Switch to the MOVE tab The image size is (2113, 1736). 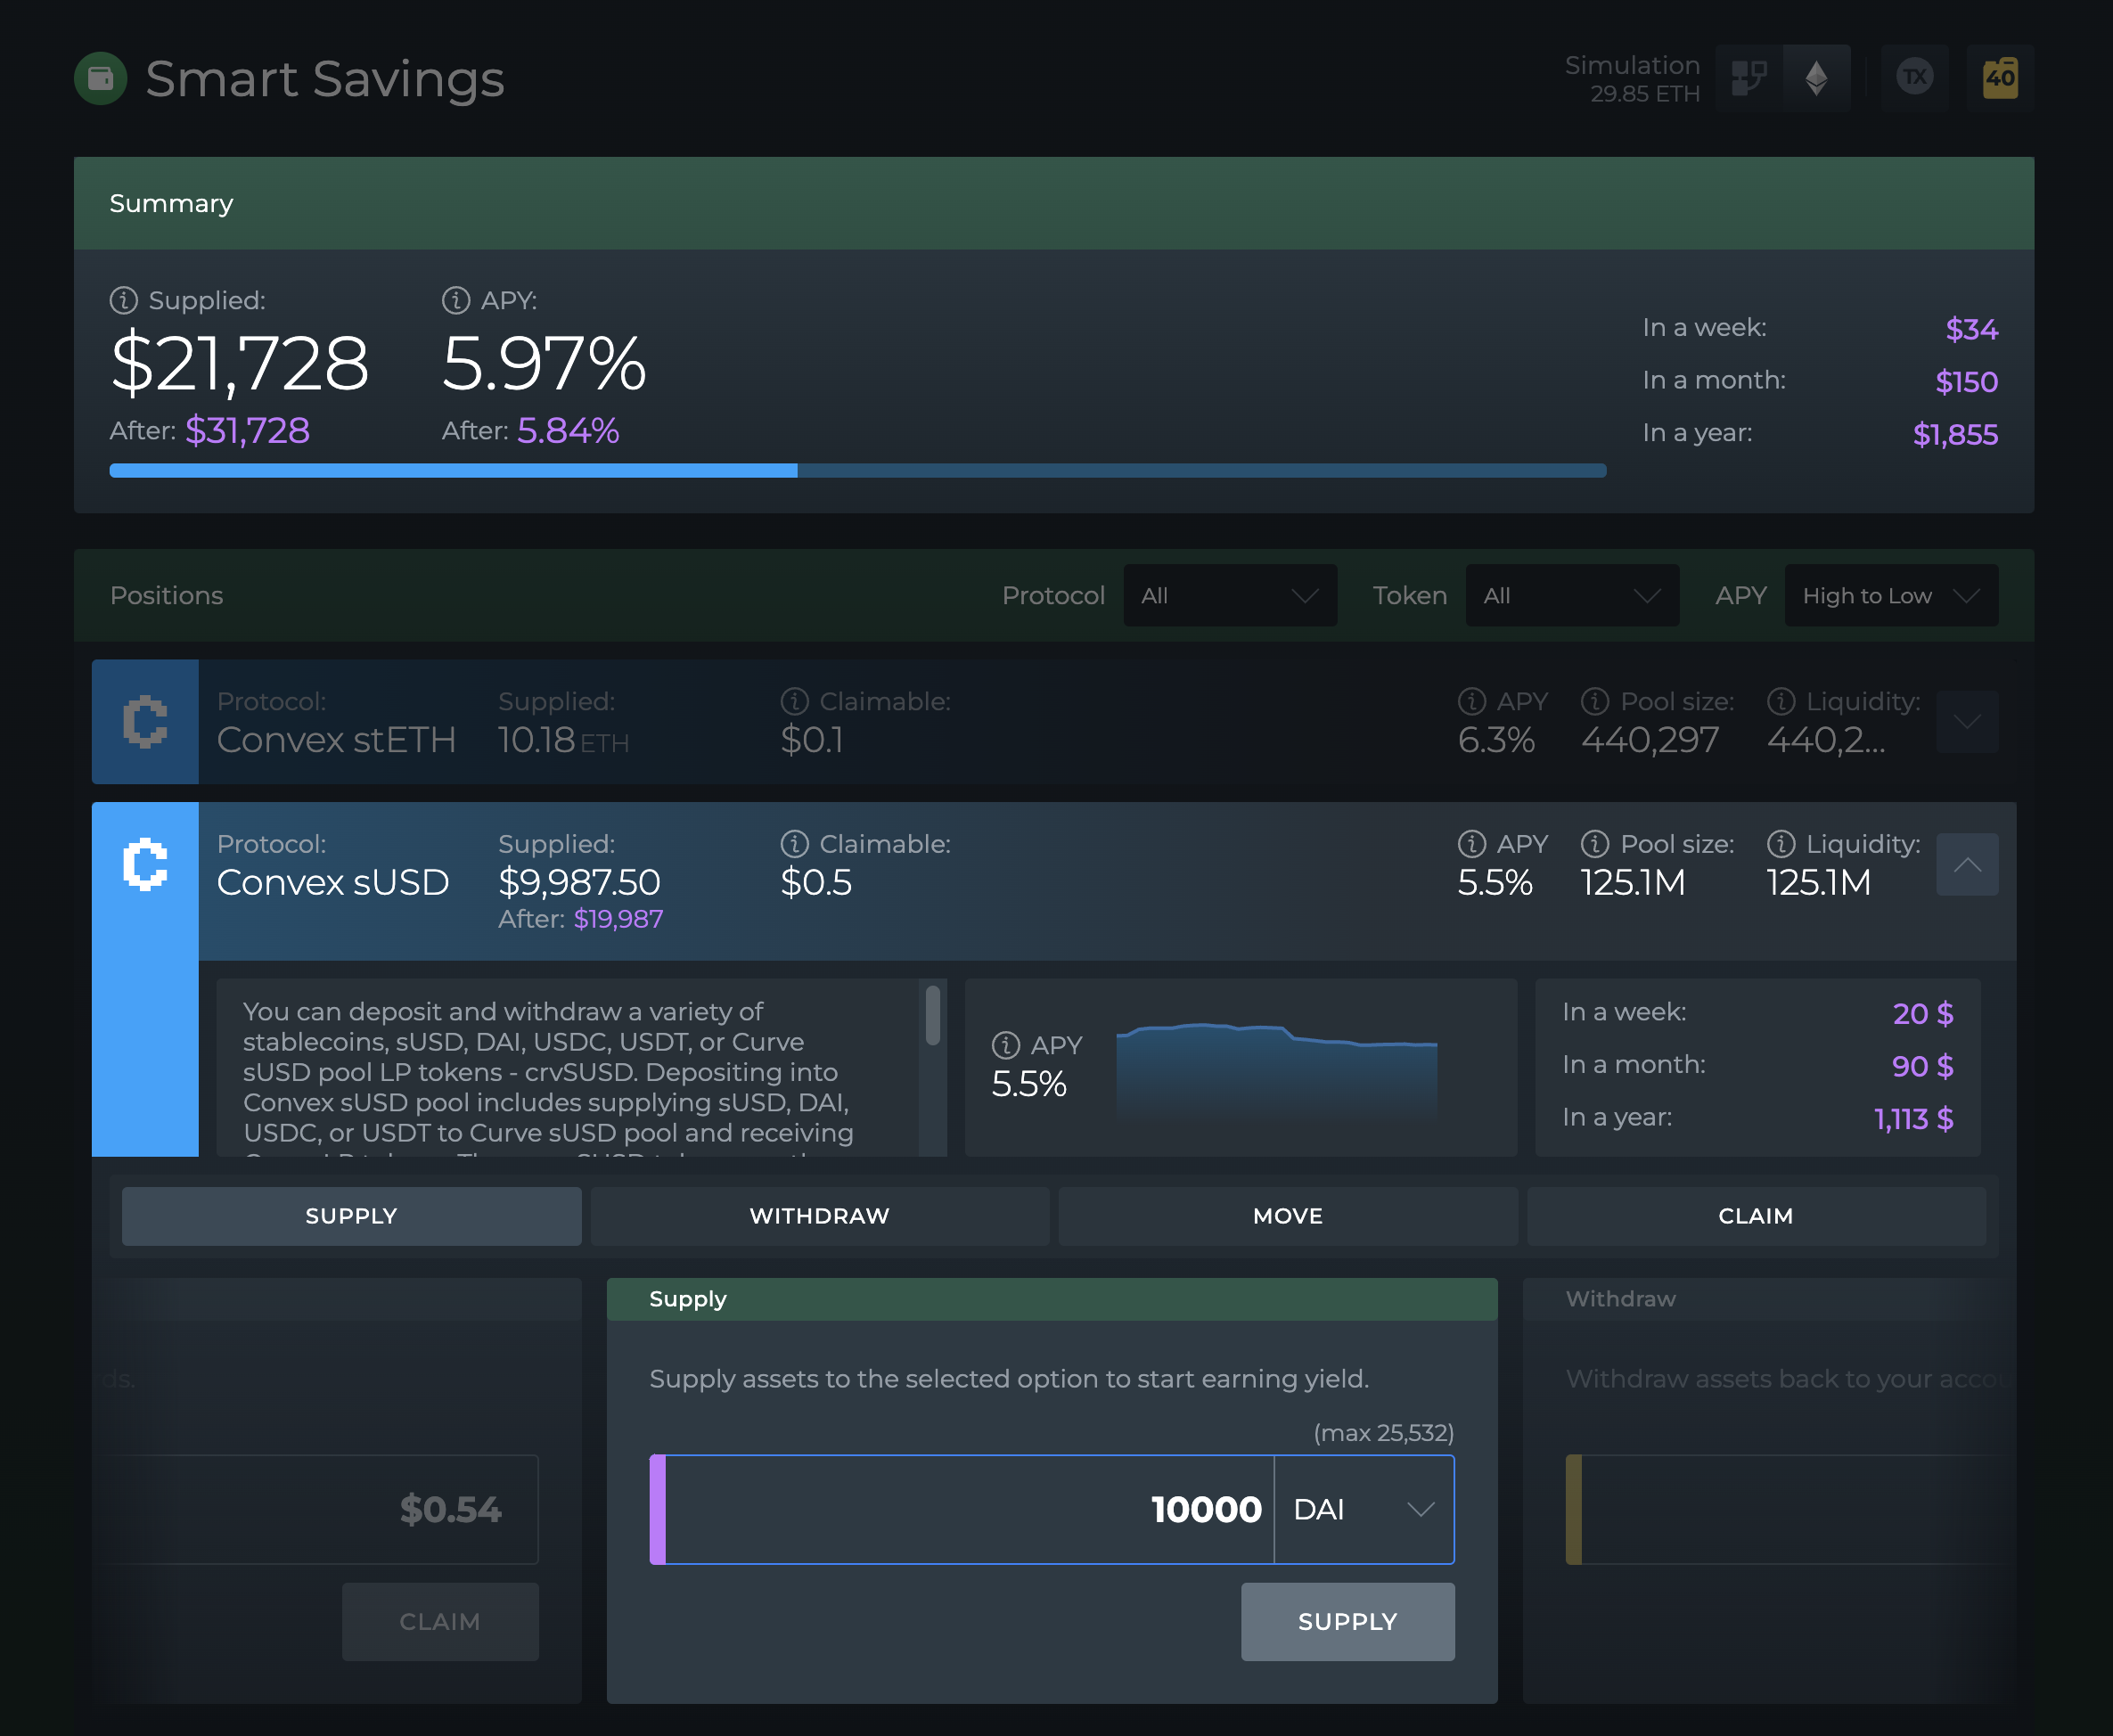(1288, 1216)
